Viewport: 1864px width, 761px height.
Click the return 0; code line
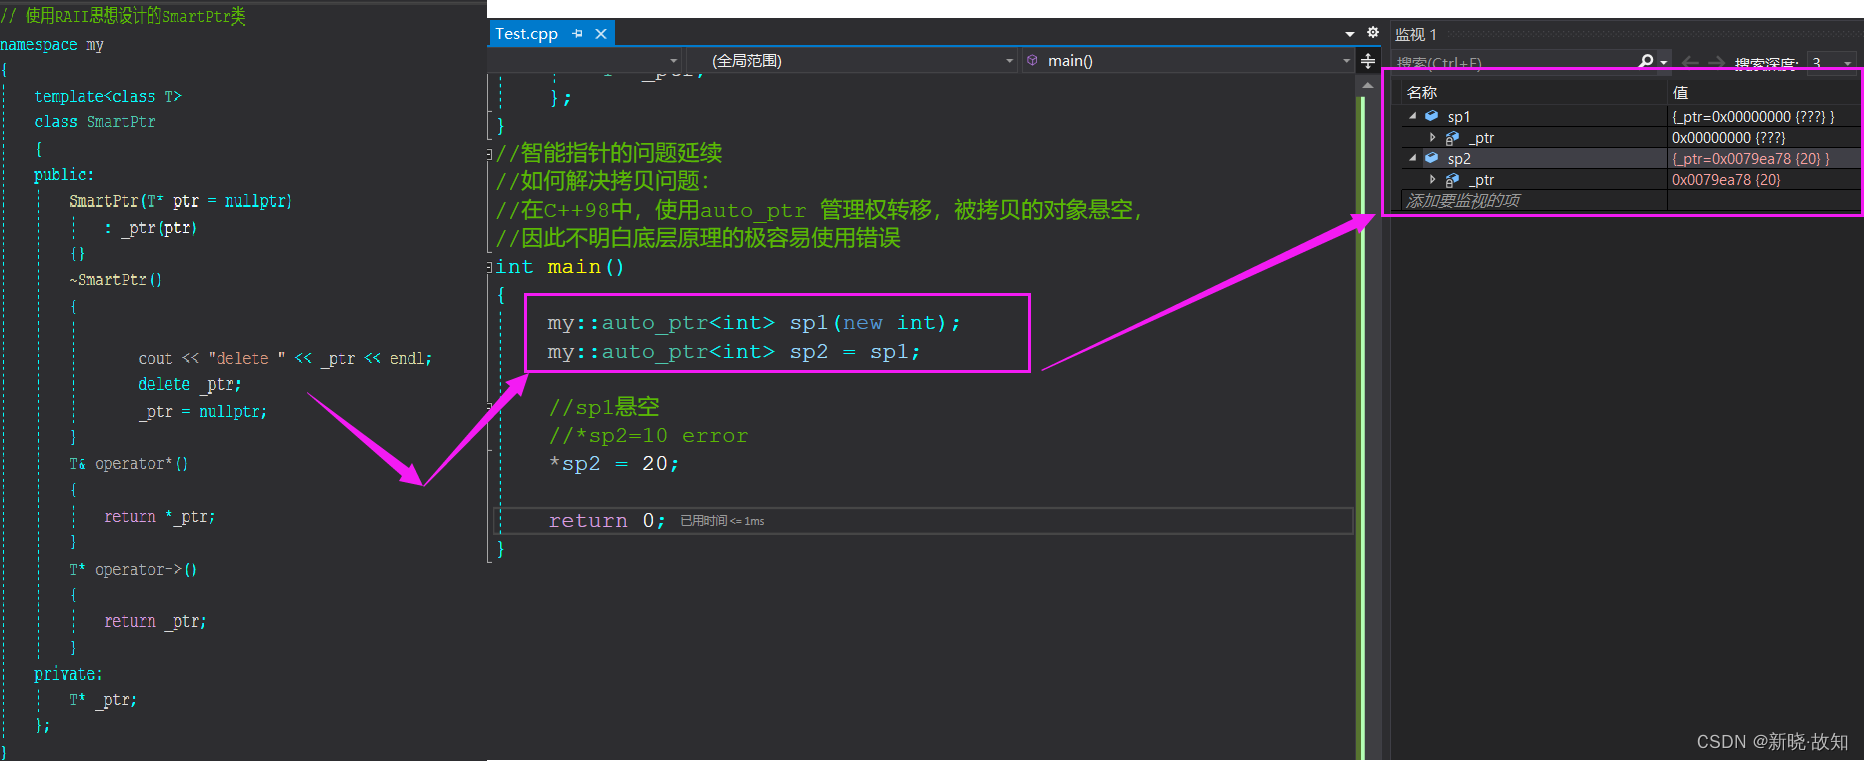[x=607, y=521]
